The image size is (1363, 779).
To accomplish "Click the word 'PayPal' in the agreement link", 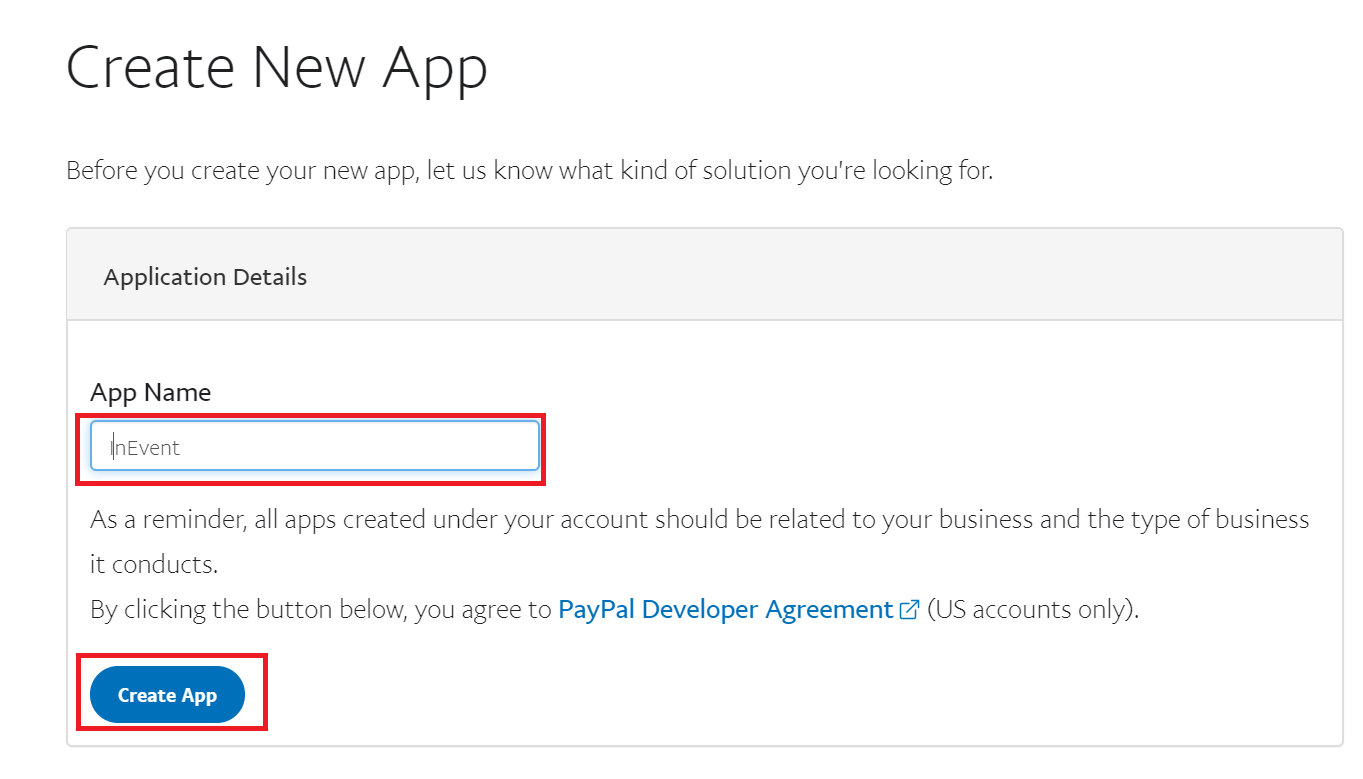I will tap(596, 609).
